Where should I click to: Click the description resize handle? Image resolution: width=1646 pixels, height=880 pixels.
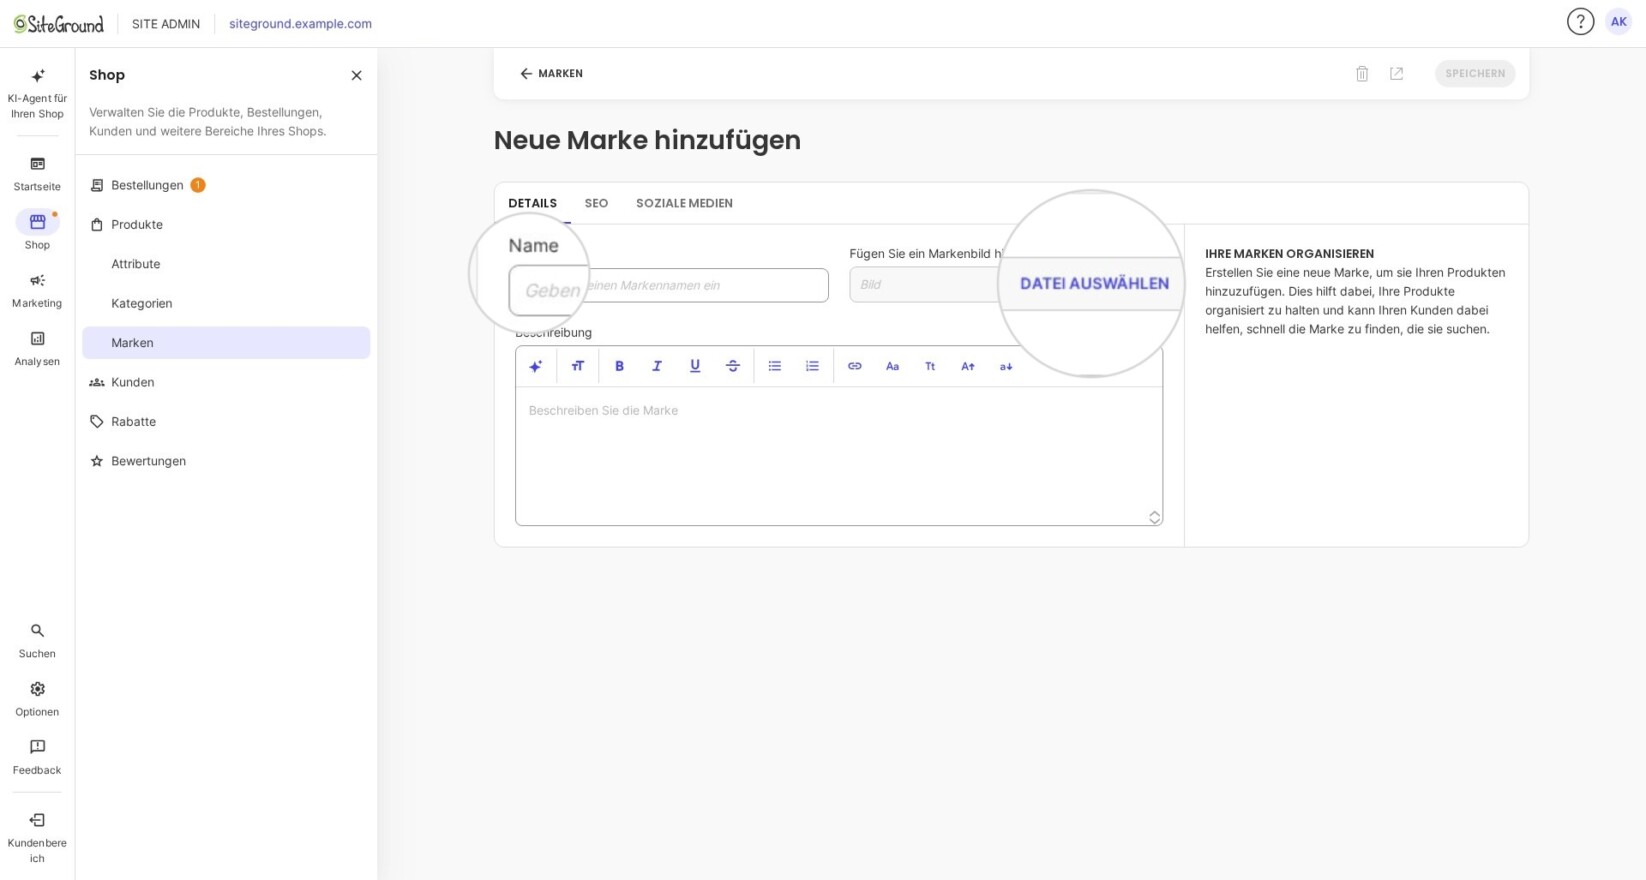[x=1154, y=517]
